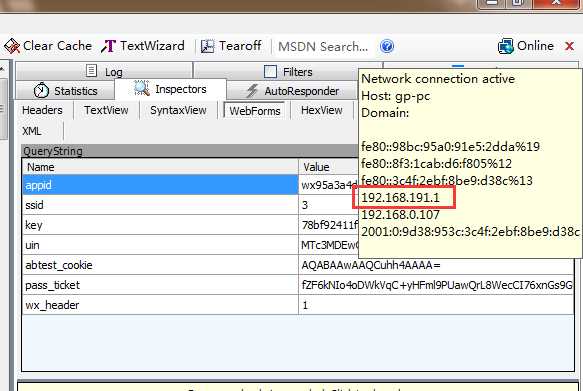Click the Statistics stopwatch icon
The image size is (583, 391).
pyautogui.click(x=41, y=90)
